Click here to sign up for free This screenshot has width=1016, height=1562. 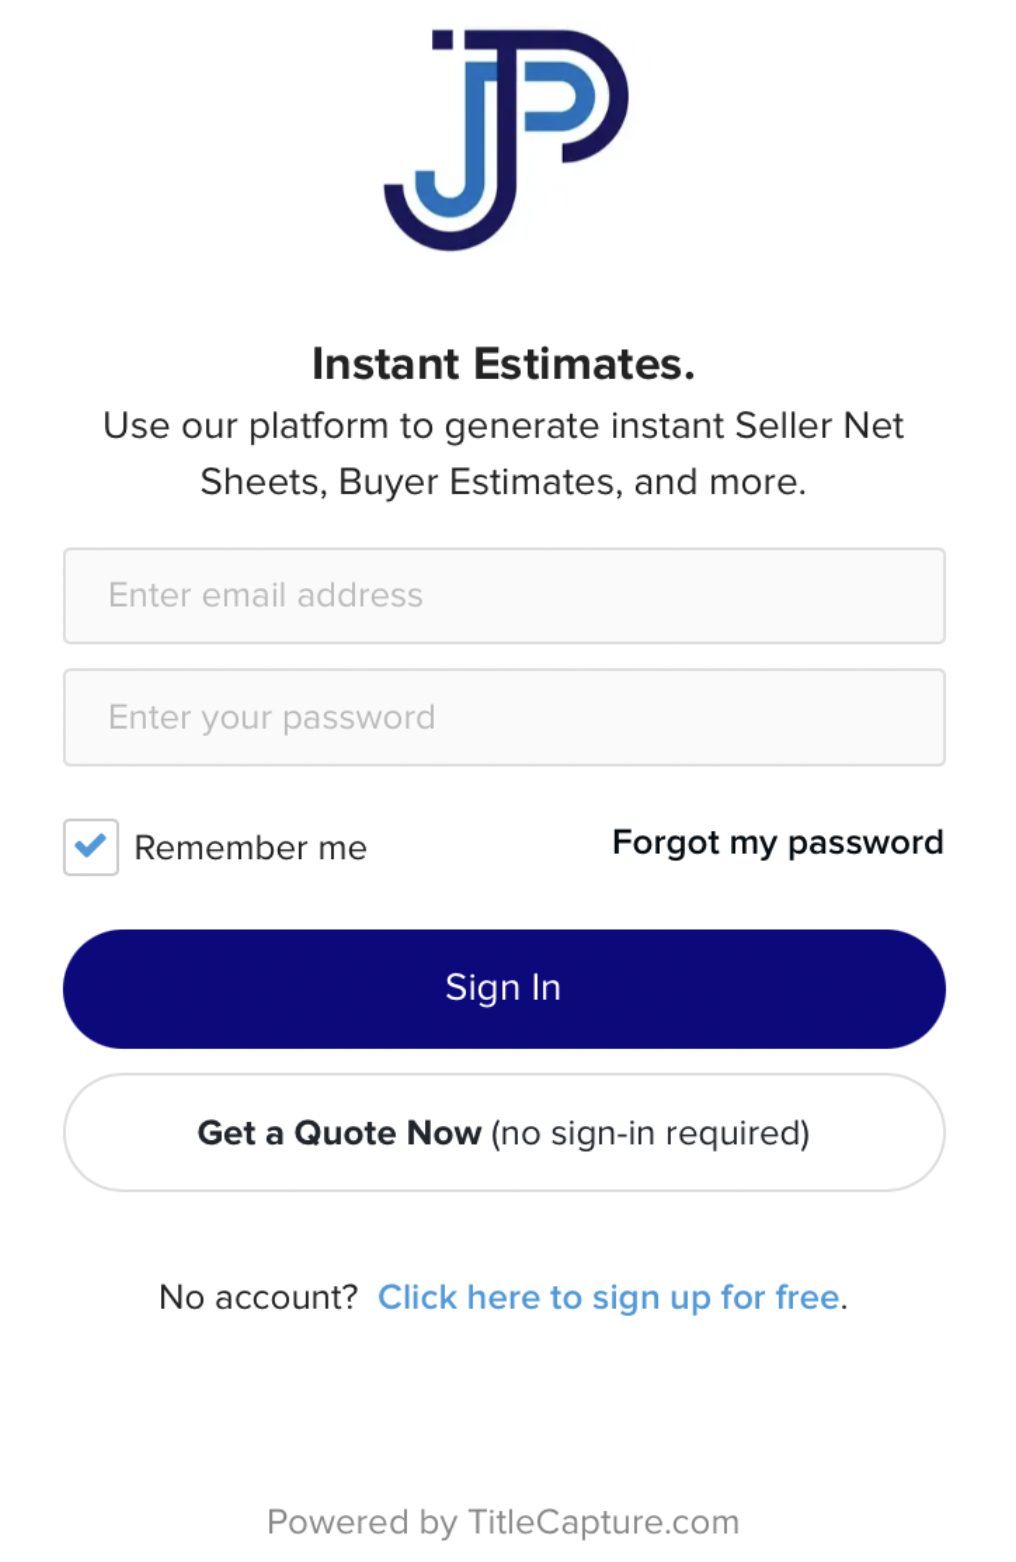tap(609, 1297)
